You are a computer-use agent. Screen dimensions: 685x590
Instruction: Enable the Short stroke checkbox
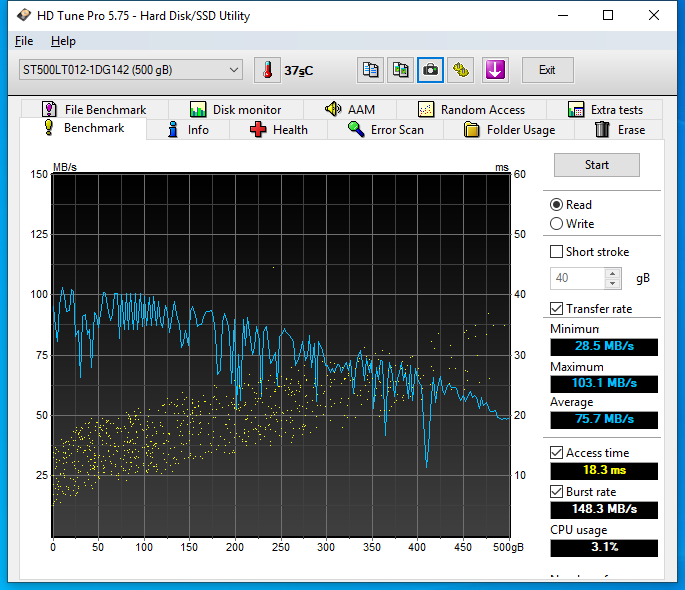[x=557, y=252]
